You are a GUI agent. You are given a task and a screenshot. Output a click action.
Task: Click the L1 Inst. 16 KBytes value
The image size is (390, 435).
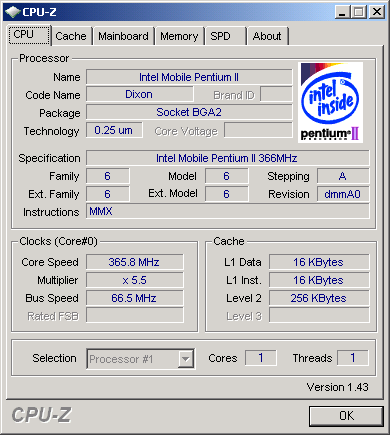click(319, 280)
